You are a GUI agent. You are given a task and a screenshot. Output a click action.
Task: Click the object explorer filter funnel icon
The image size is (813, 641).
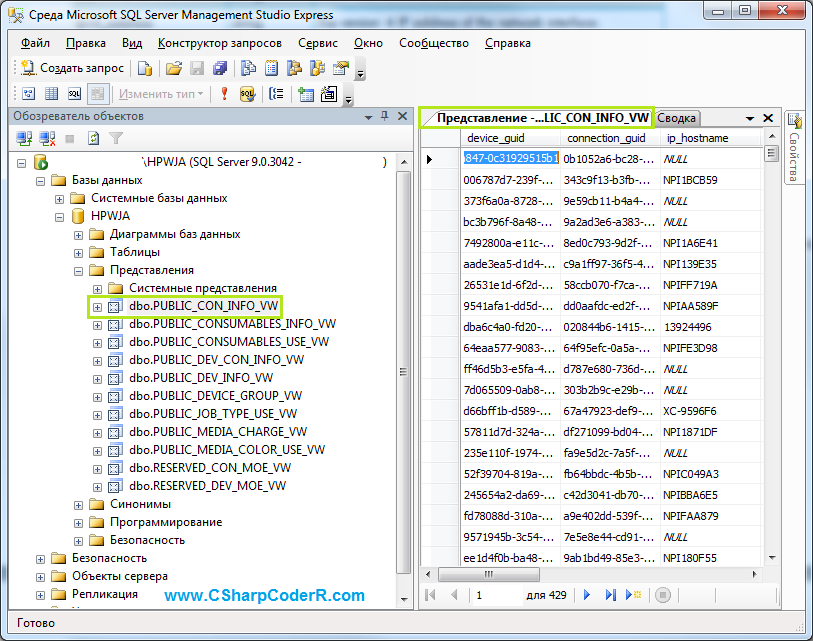[116, 138]
